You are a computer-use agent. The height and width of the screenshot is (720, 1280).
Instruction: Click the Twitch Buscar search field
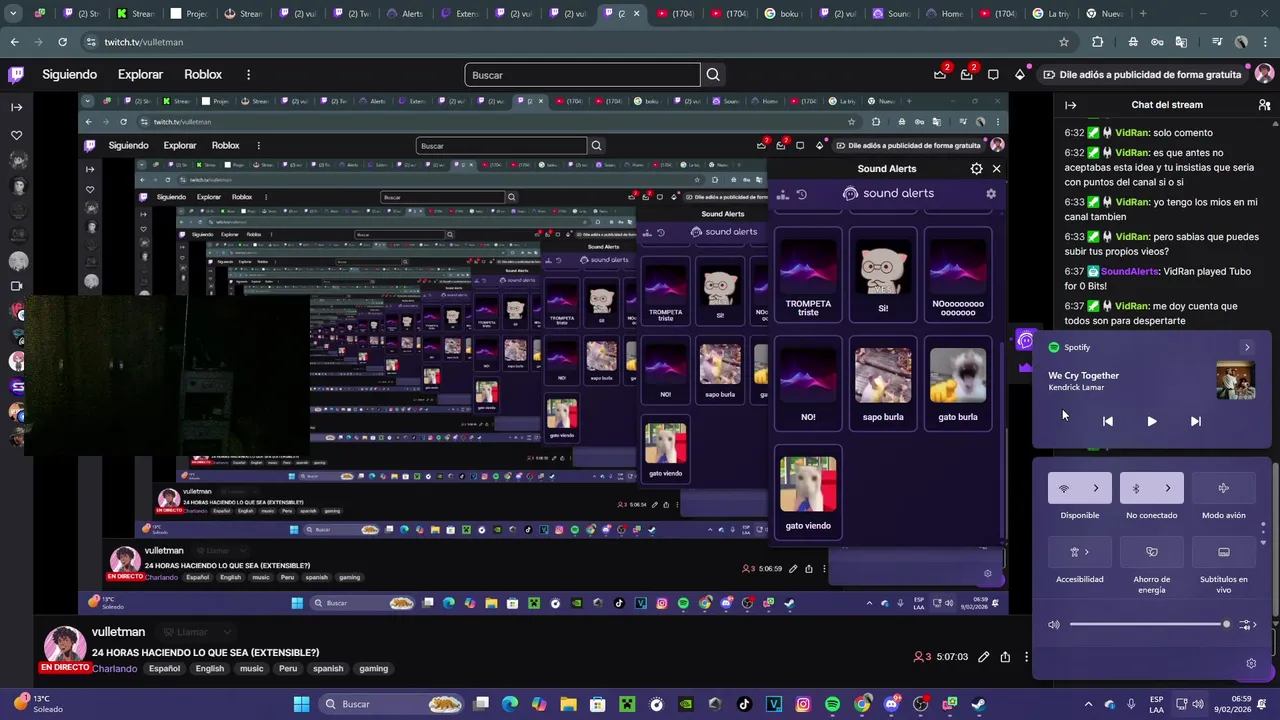tap(582, 75)
